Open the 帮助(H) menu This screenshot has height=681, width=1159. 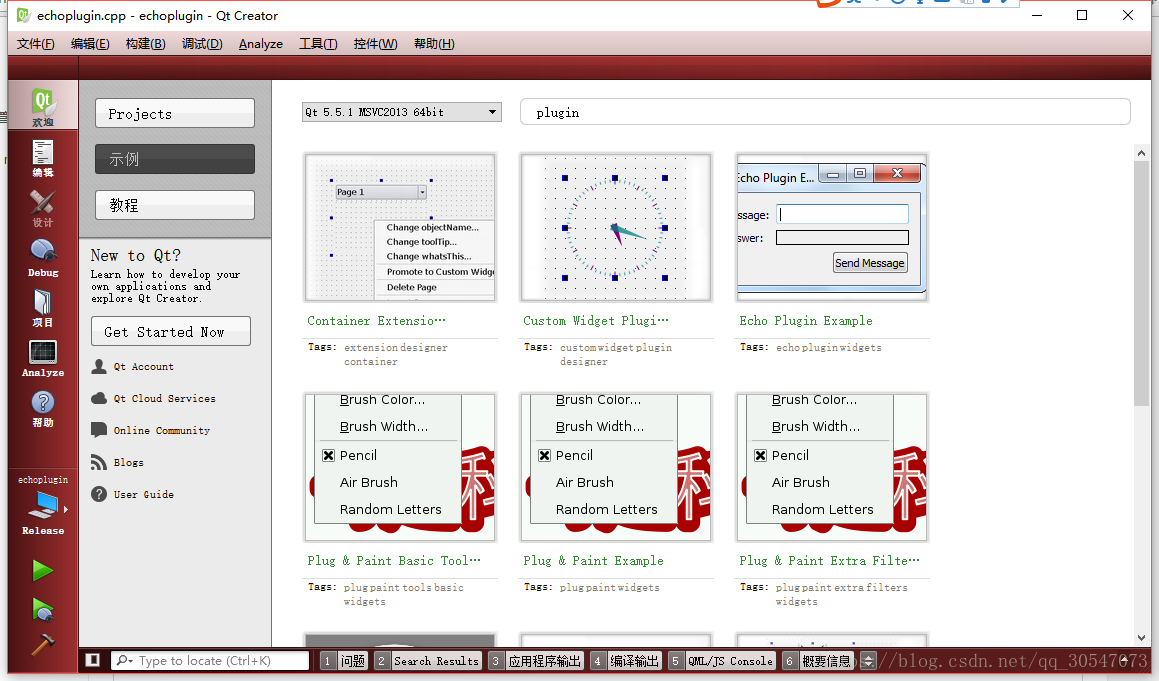434,44
